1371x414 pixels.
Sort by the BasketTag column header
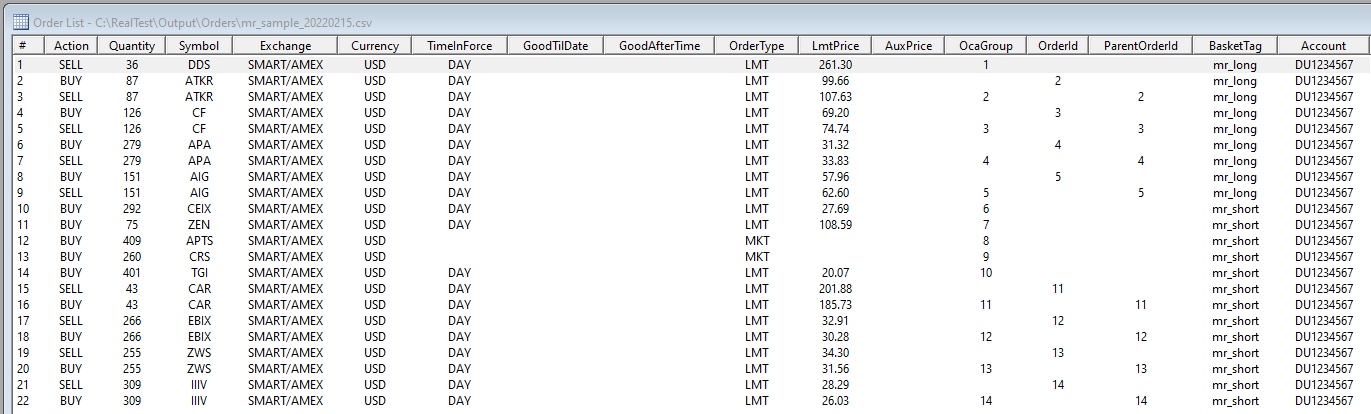pos(1235,46)
